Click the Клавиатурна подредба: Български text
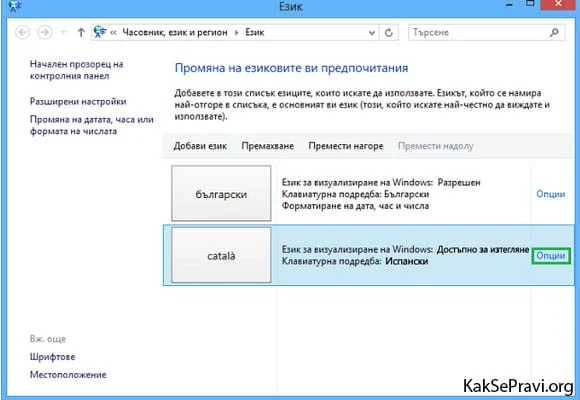580x400 pixels. (355, 194)
